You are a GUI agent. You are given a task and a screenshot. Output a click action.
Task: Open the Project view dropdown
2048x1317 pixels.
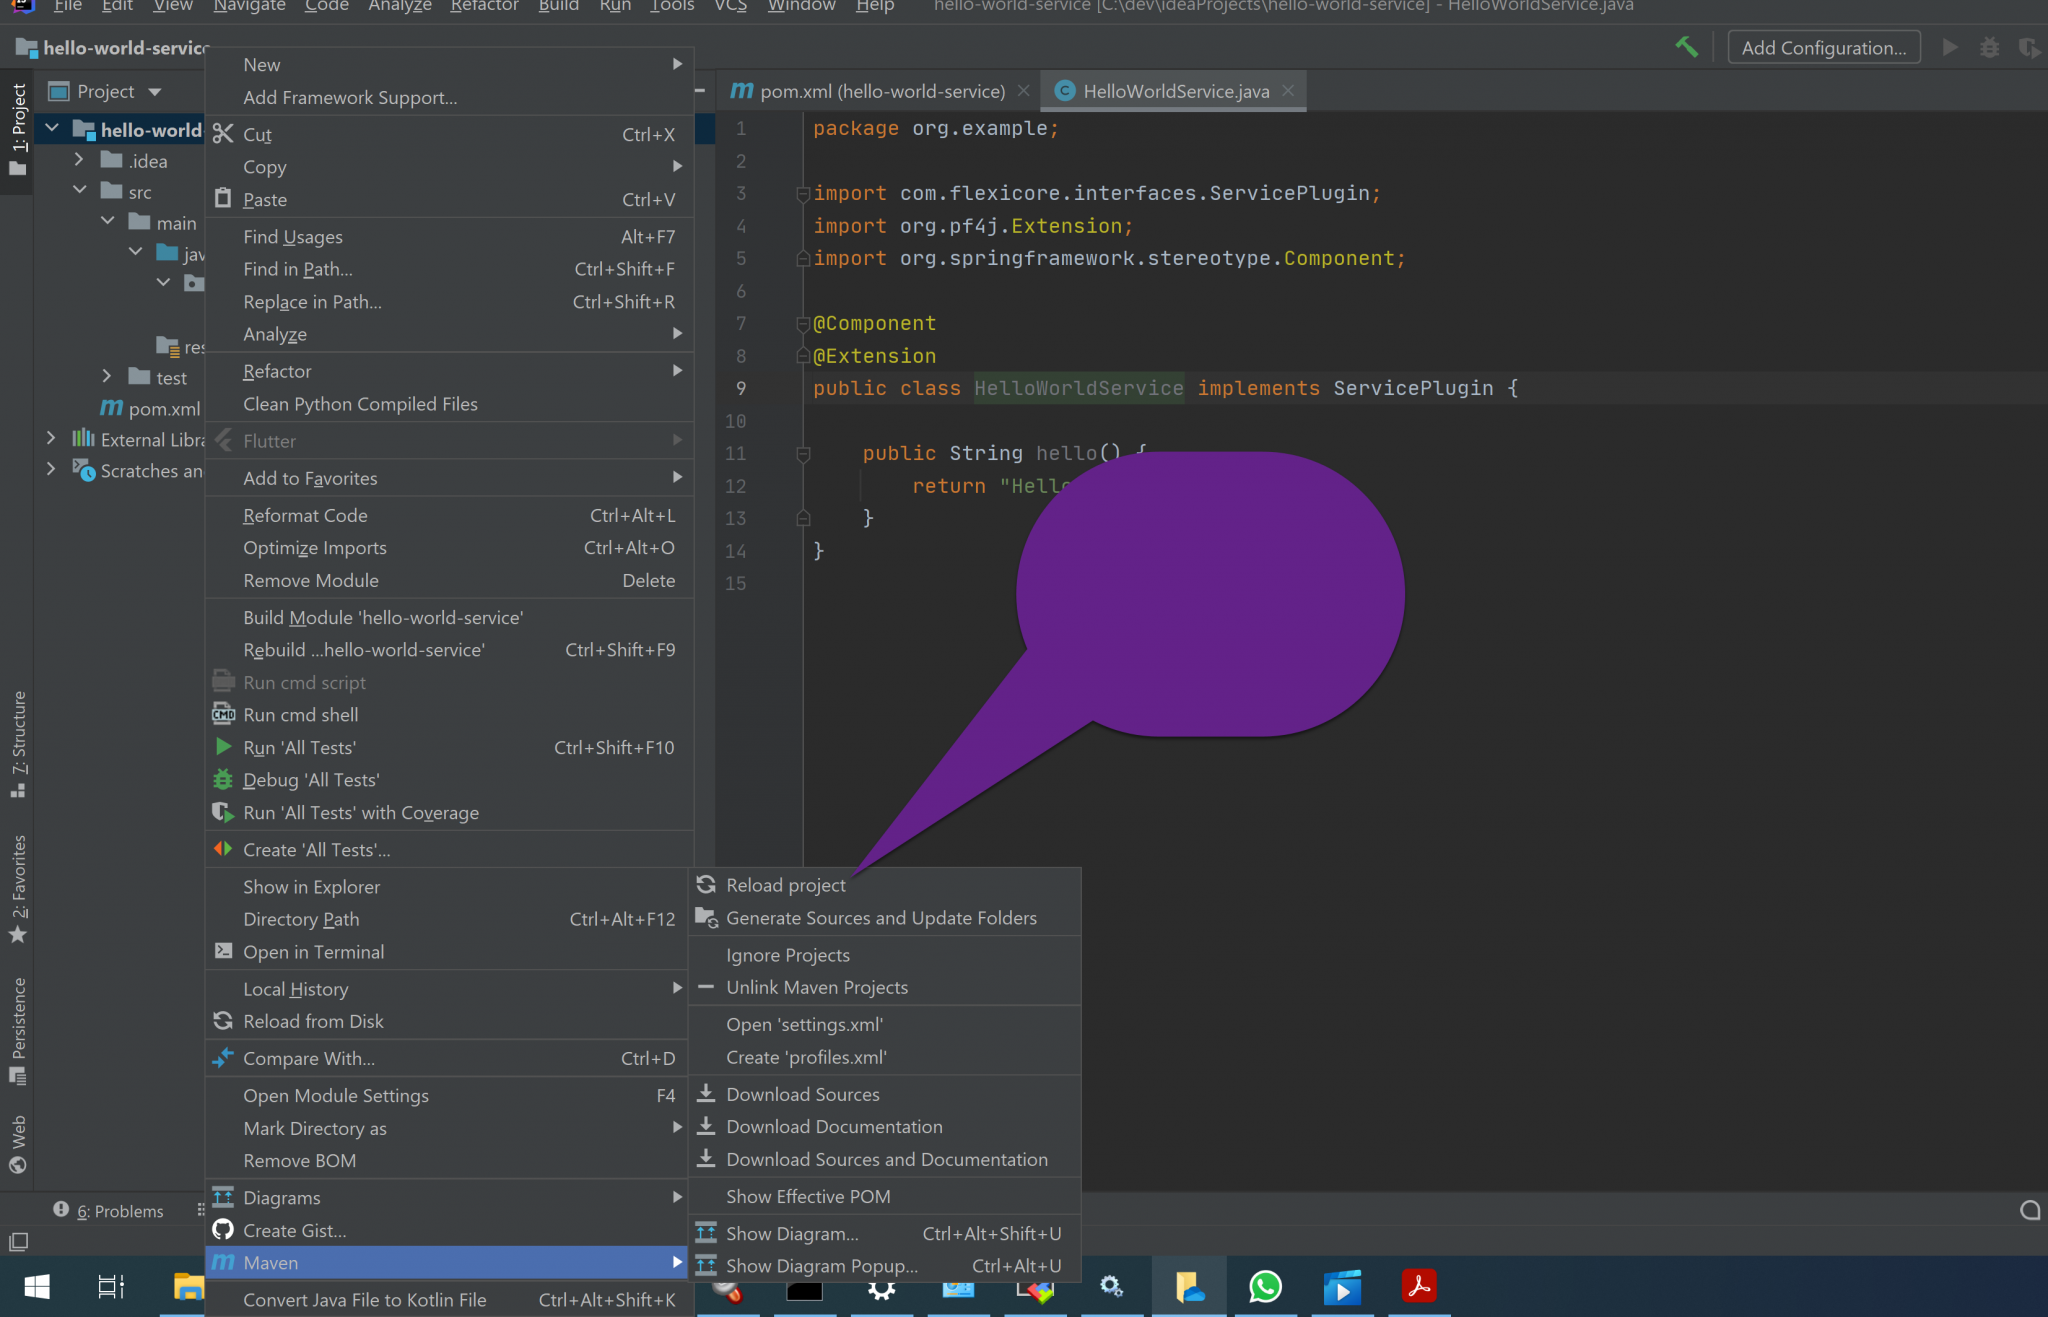[155, 92]
